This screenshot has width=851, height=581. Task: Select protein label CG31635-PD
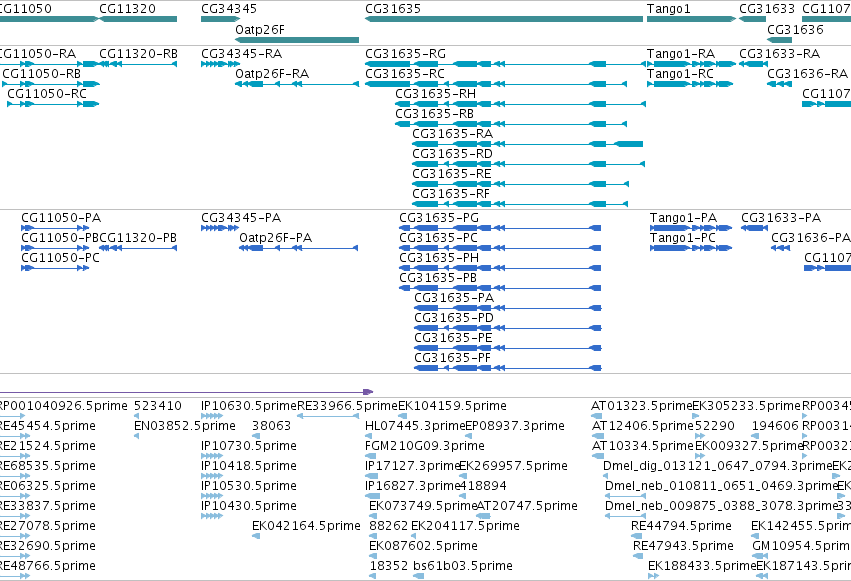click(454, 318)
